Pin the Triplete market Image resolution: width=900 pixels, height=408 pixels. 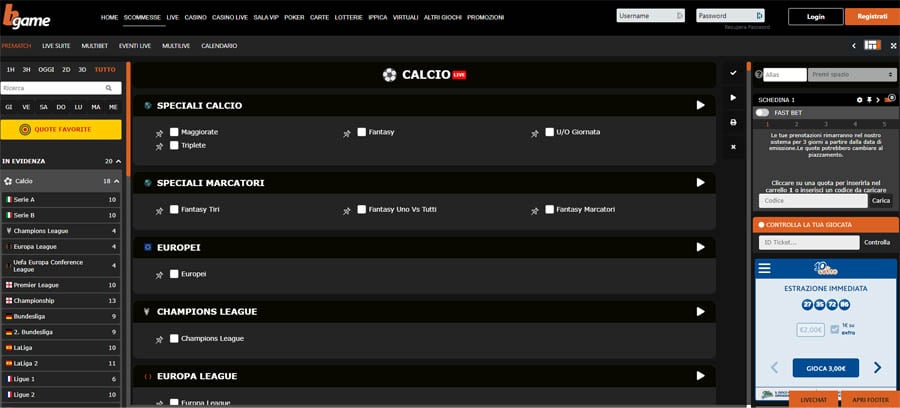(159, 147)
